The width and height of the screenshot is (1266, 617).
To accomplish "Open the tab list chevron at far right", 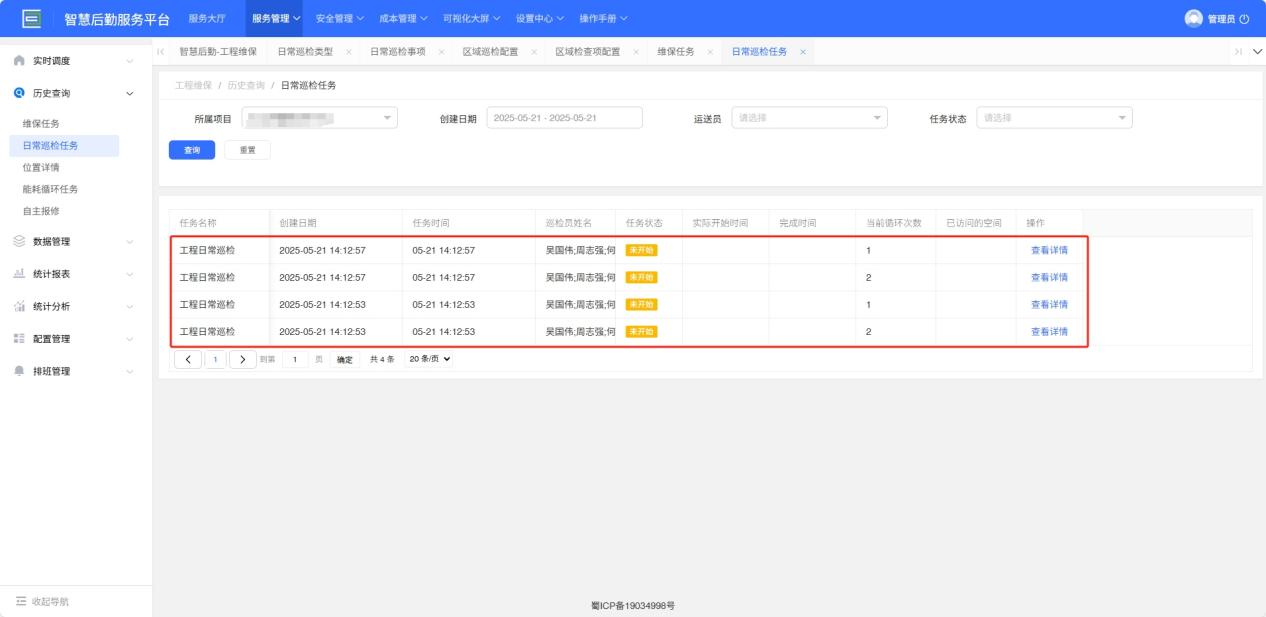I will point(1256,52).
